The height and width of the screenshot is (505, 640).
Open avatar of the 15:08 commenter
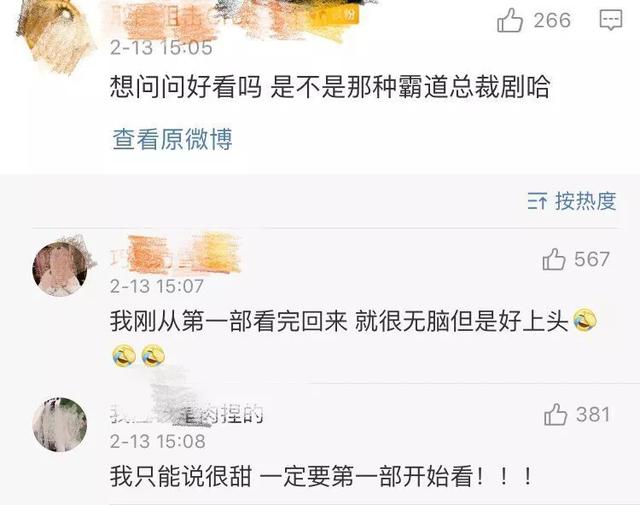60,424
